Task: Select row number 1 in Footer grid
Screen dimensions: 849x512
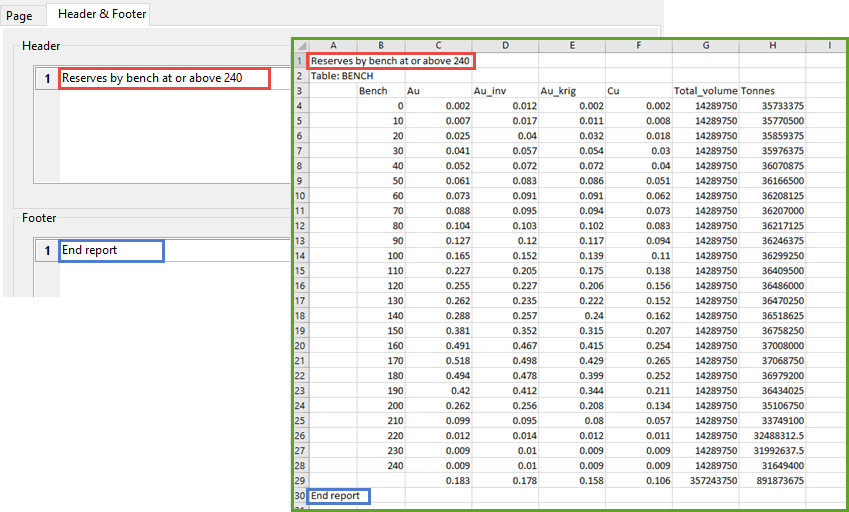Action: tap(46, 251)
